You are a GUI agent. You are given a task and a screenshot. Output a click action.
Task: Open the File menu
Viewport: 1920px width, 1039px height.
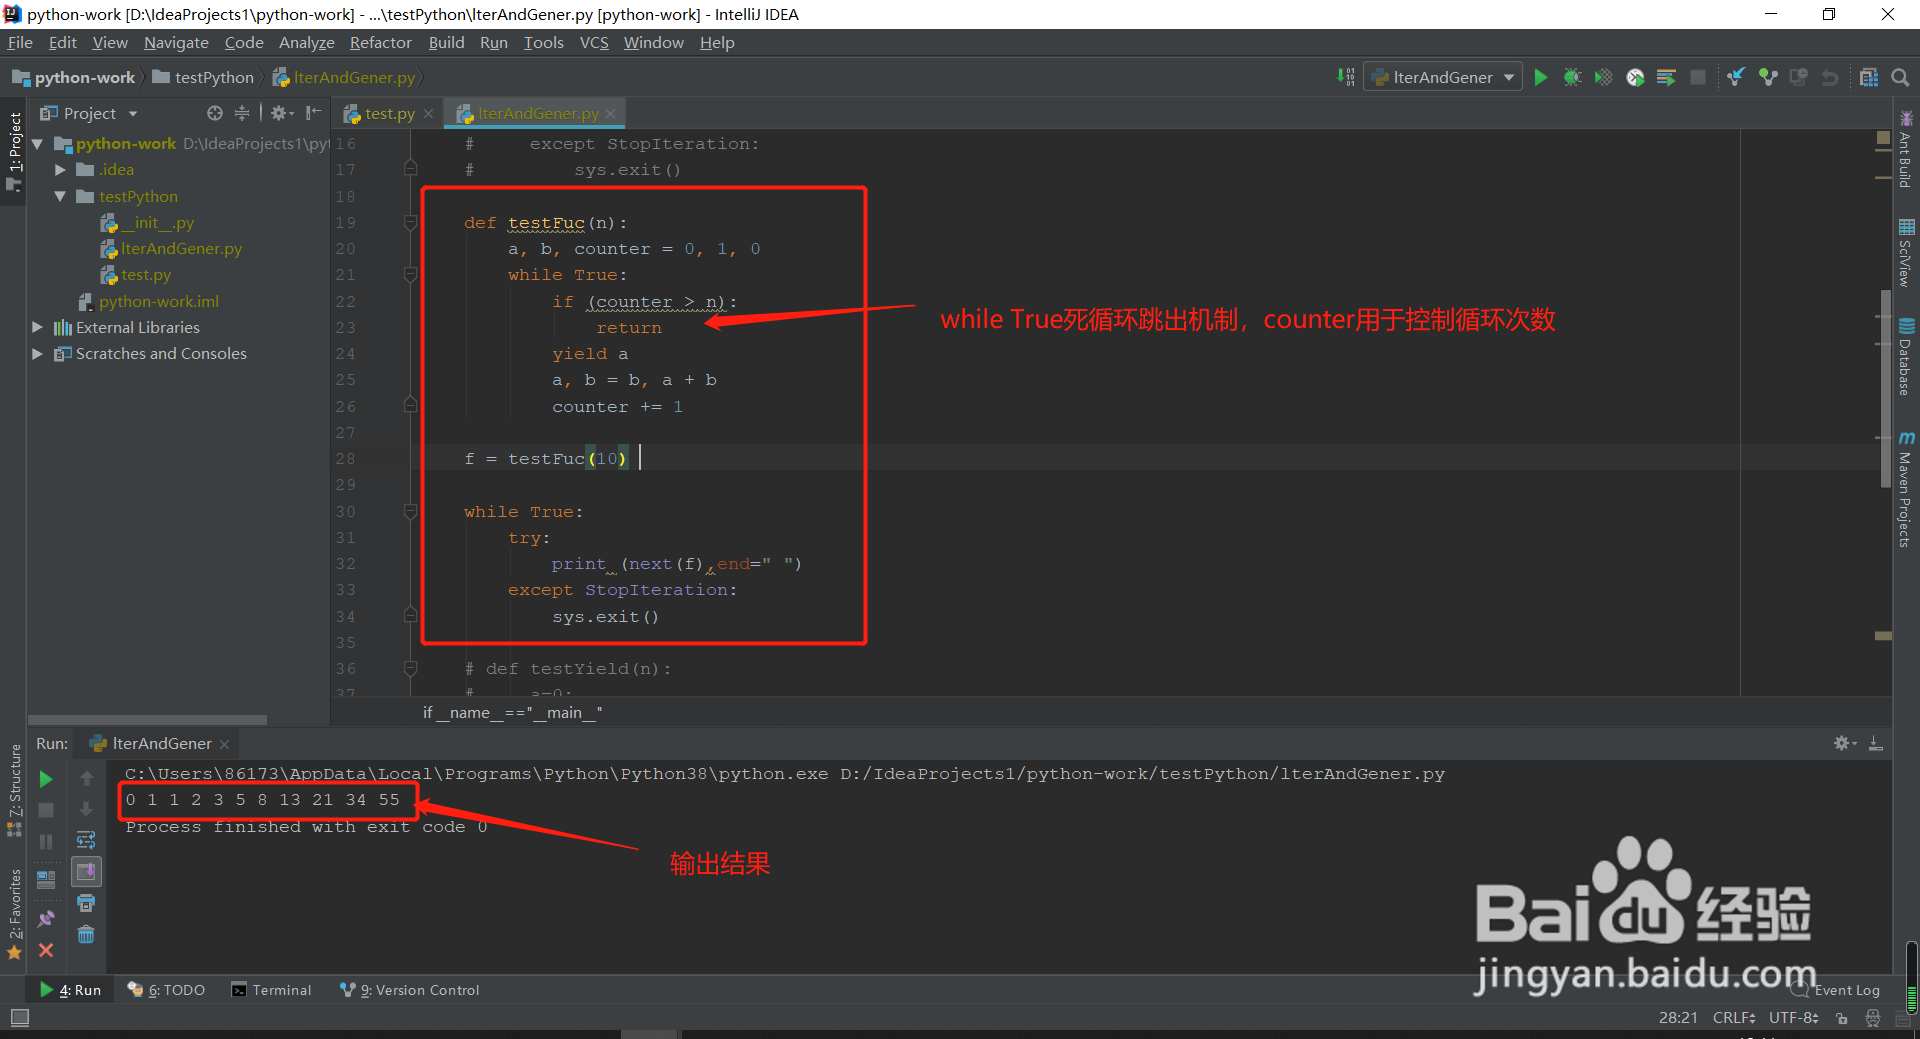[x=20, y=42]
